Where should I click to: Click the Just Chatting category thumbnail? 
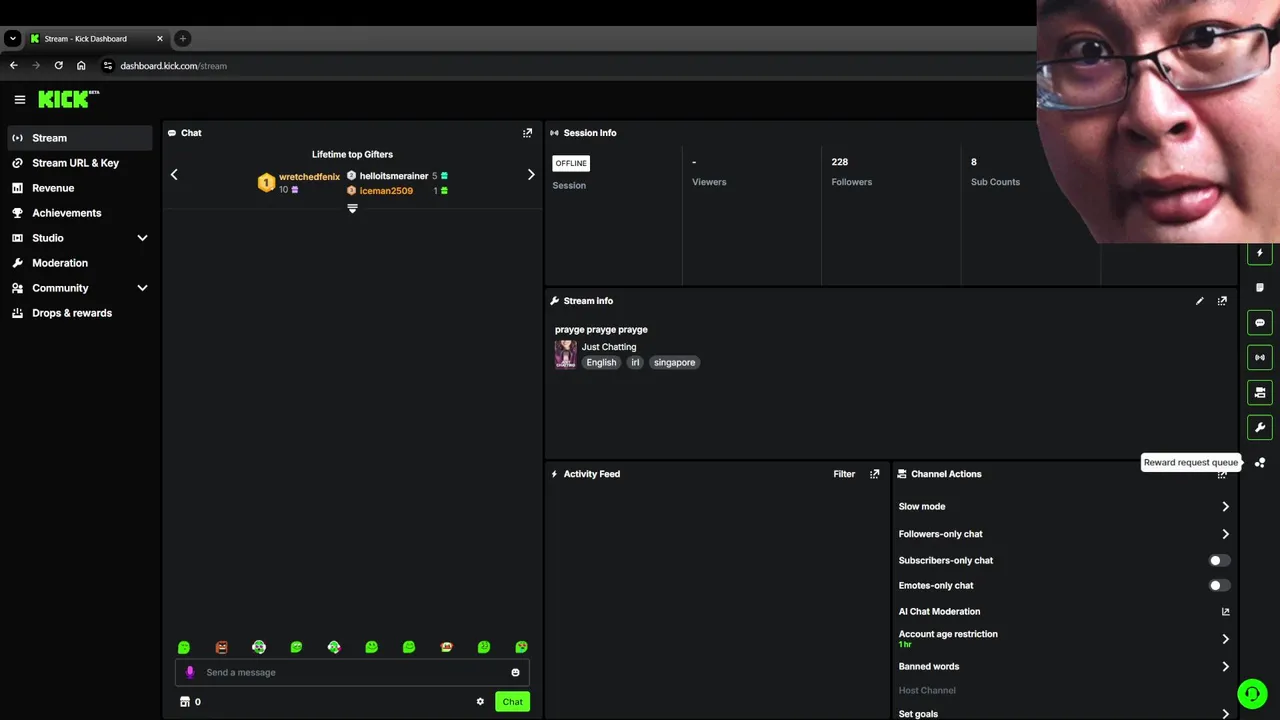[566, 355]
